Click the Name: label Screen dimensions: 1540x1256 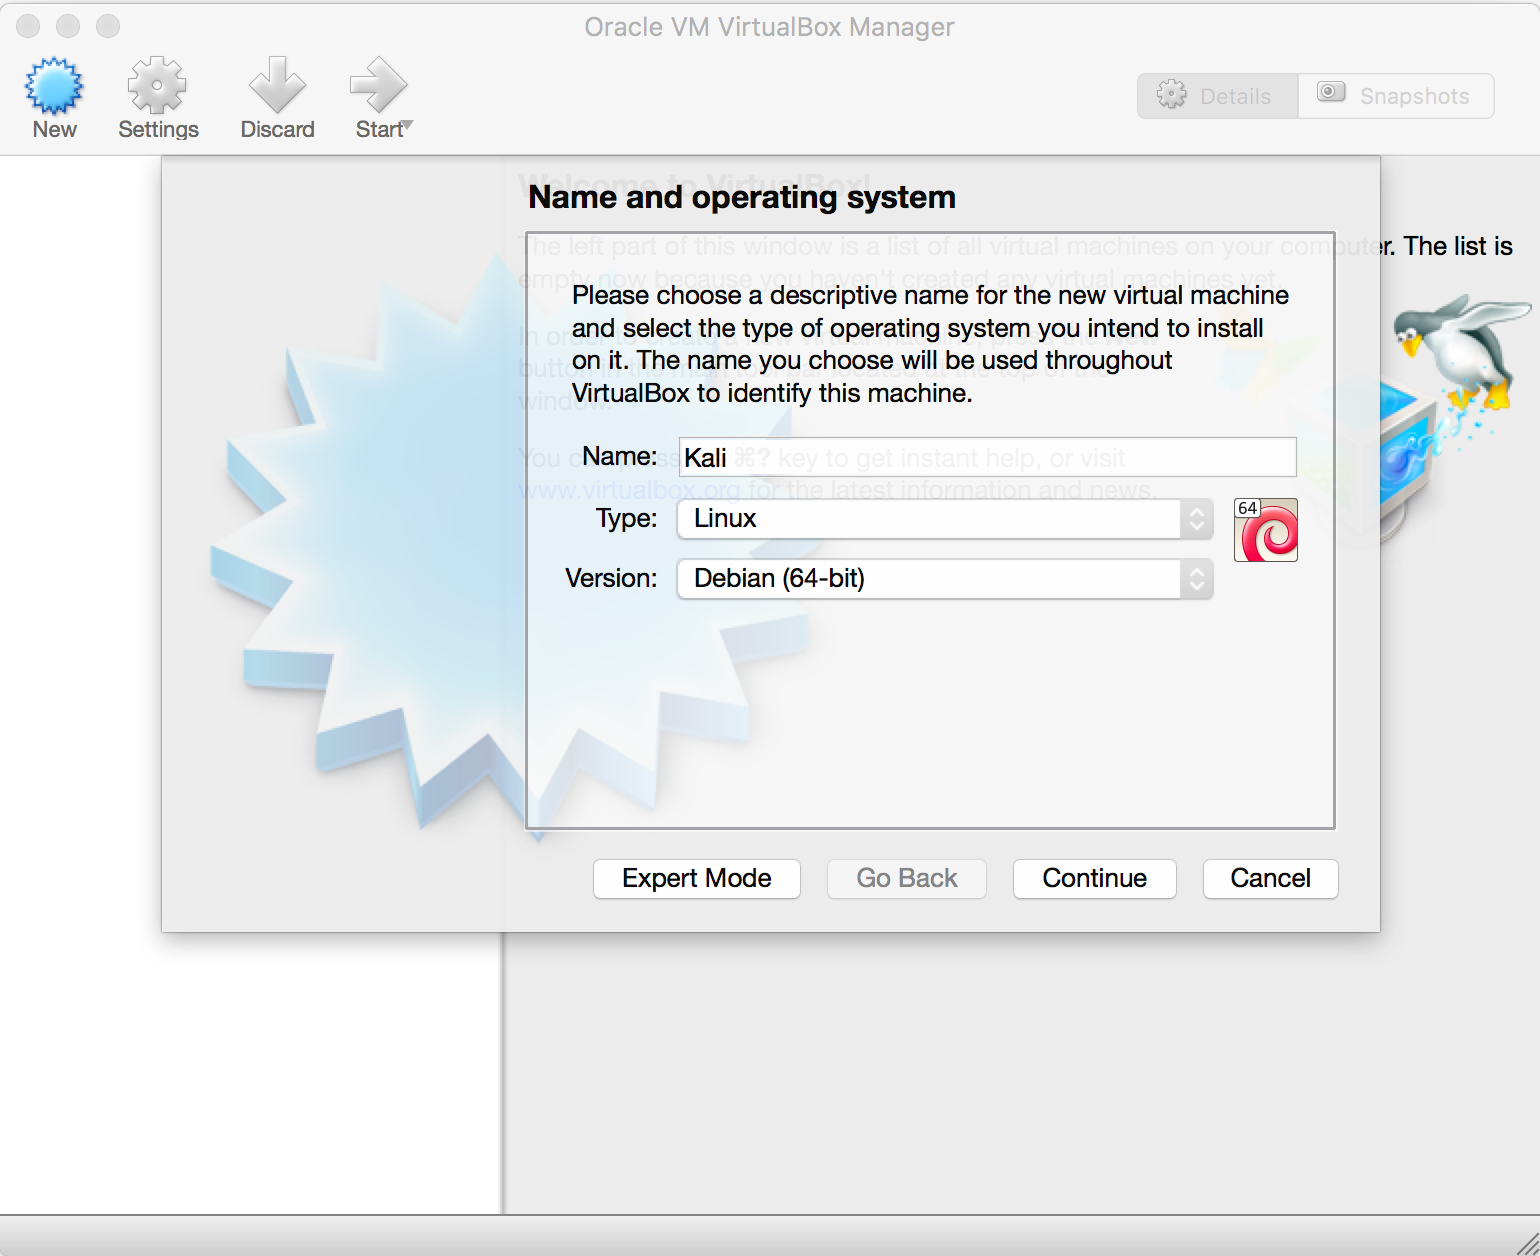click(619, 456)
